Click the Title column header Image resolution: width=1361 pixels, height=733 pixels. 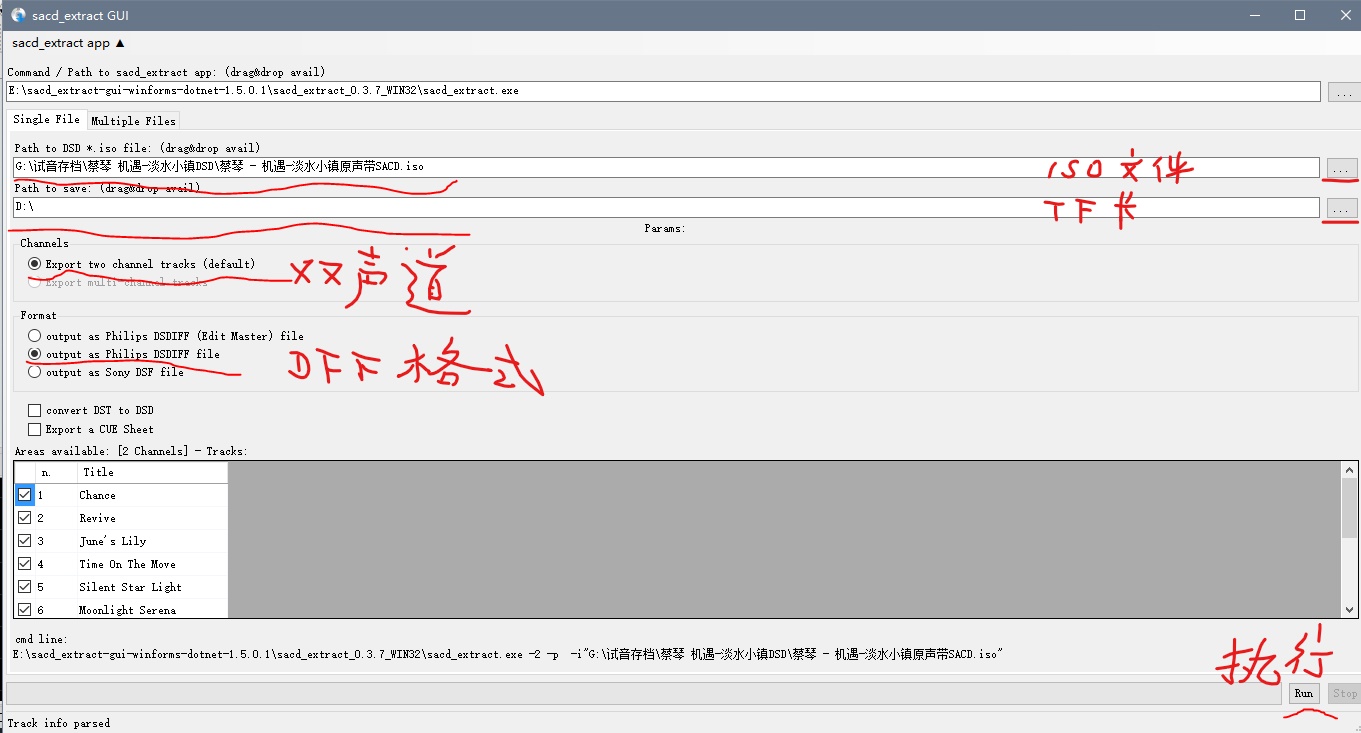[150, 472]
